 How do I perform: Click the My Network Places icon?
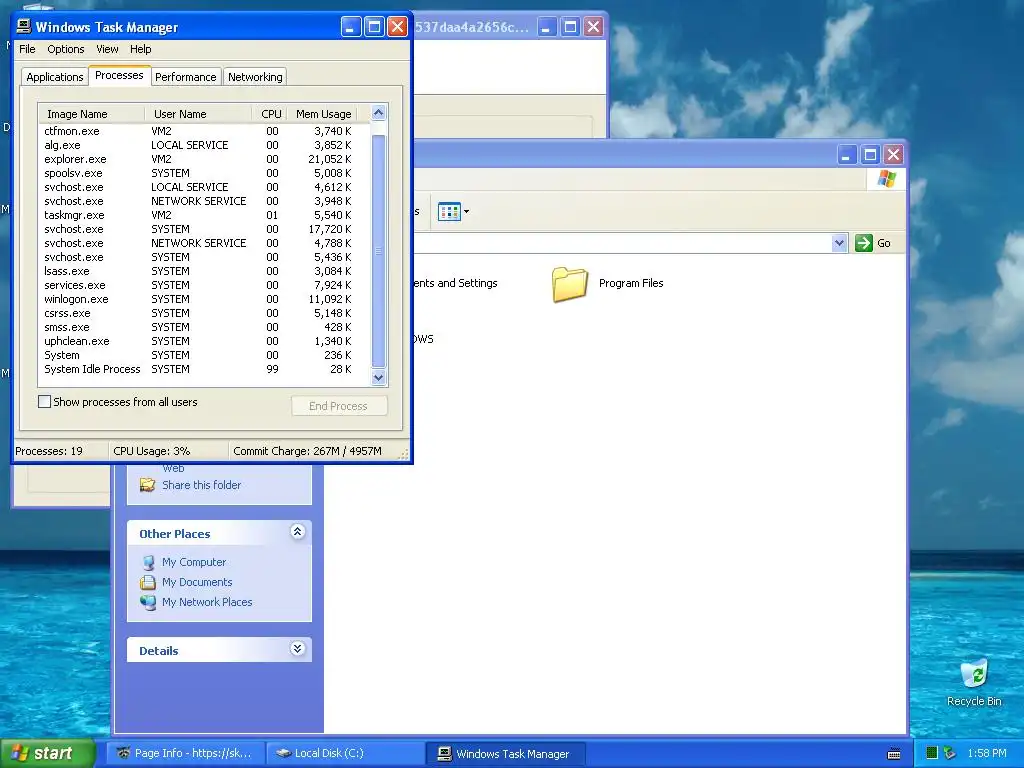coord(148,602)
